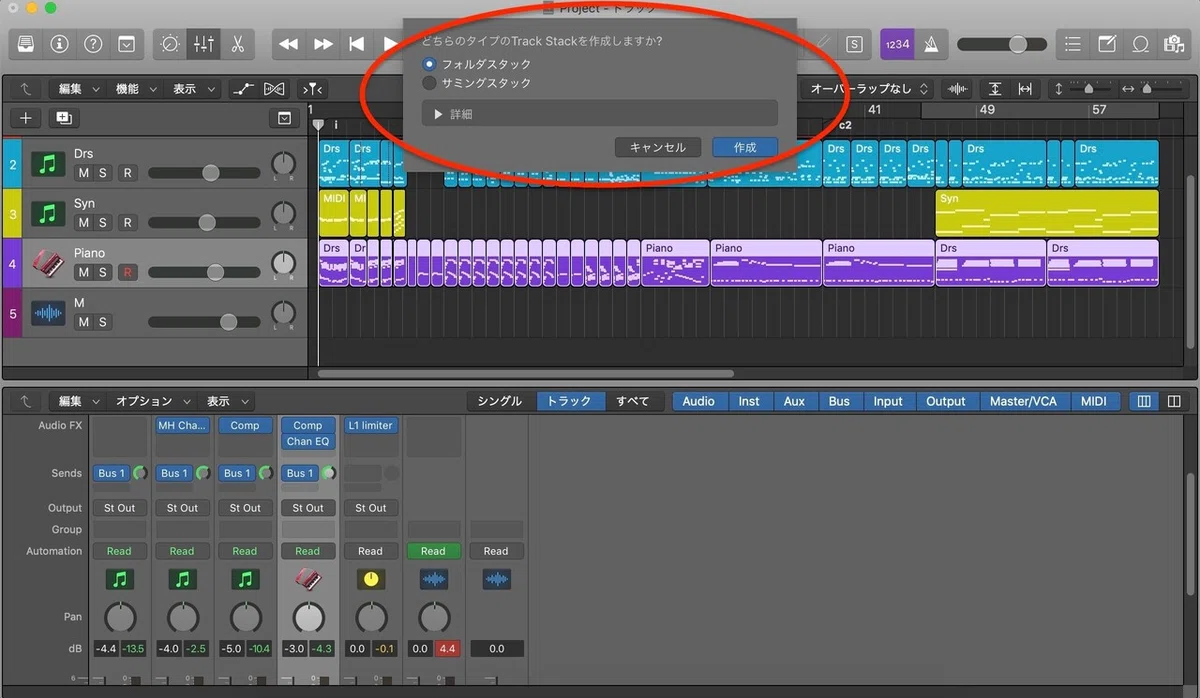The image size is (1200, 698).
Task: Select the サミングスタック radio button
Action: pyautogui.click(x=430, y=83)
